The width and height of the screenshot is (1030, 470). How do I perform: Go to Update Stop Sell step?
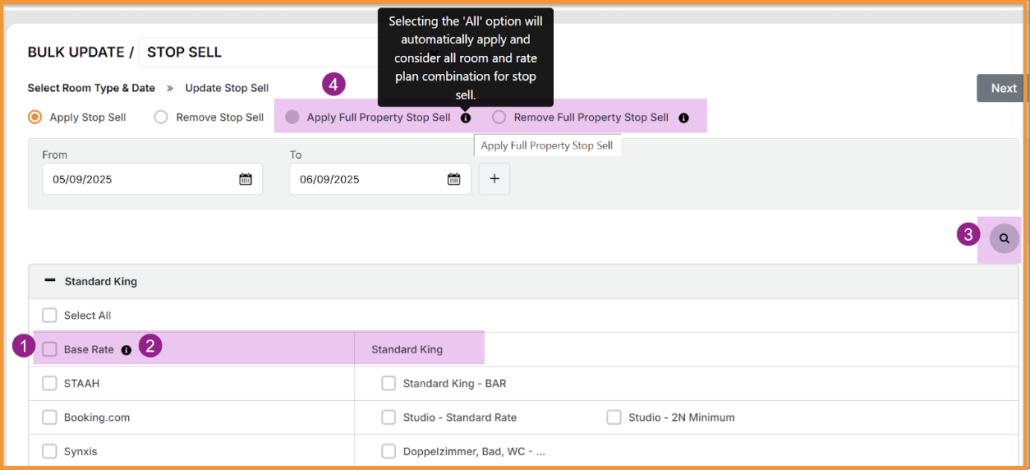point(226,88)
